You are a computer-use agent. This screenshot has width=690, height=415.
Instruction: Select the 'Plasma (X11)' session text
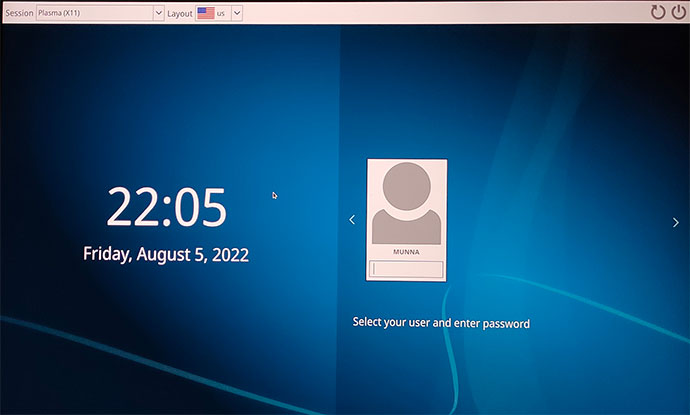click(x=60, y=13)
